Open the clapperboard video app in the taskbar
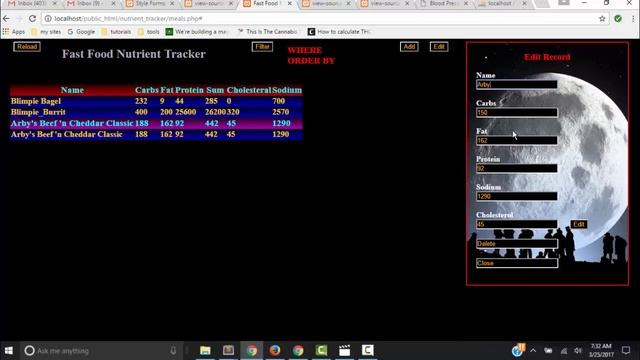 pos(344,350)
